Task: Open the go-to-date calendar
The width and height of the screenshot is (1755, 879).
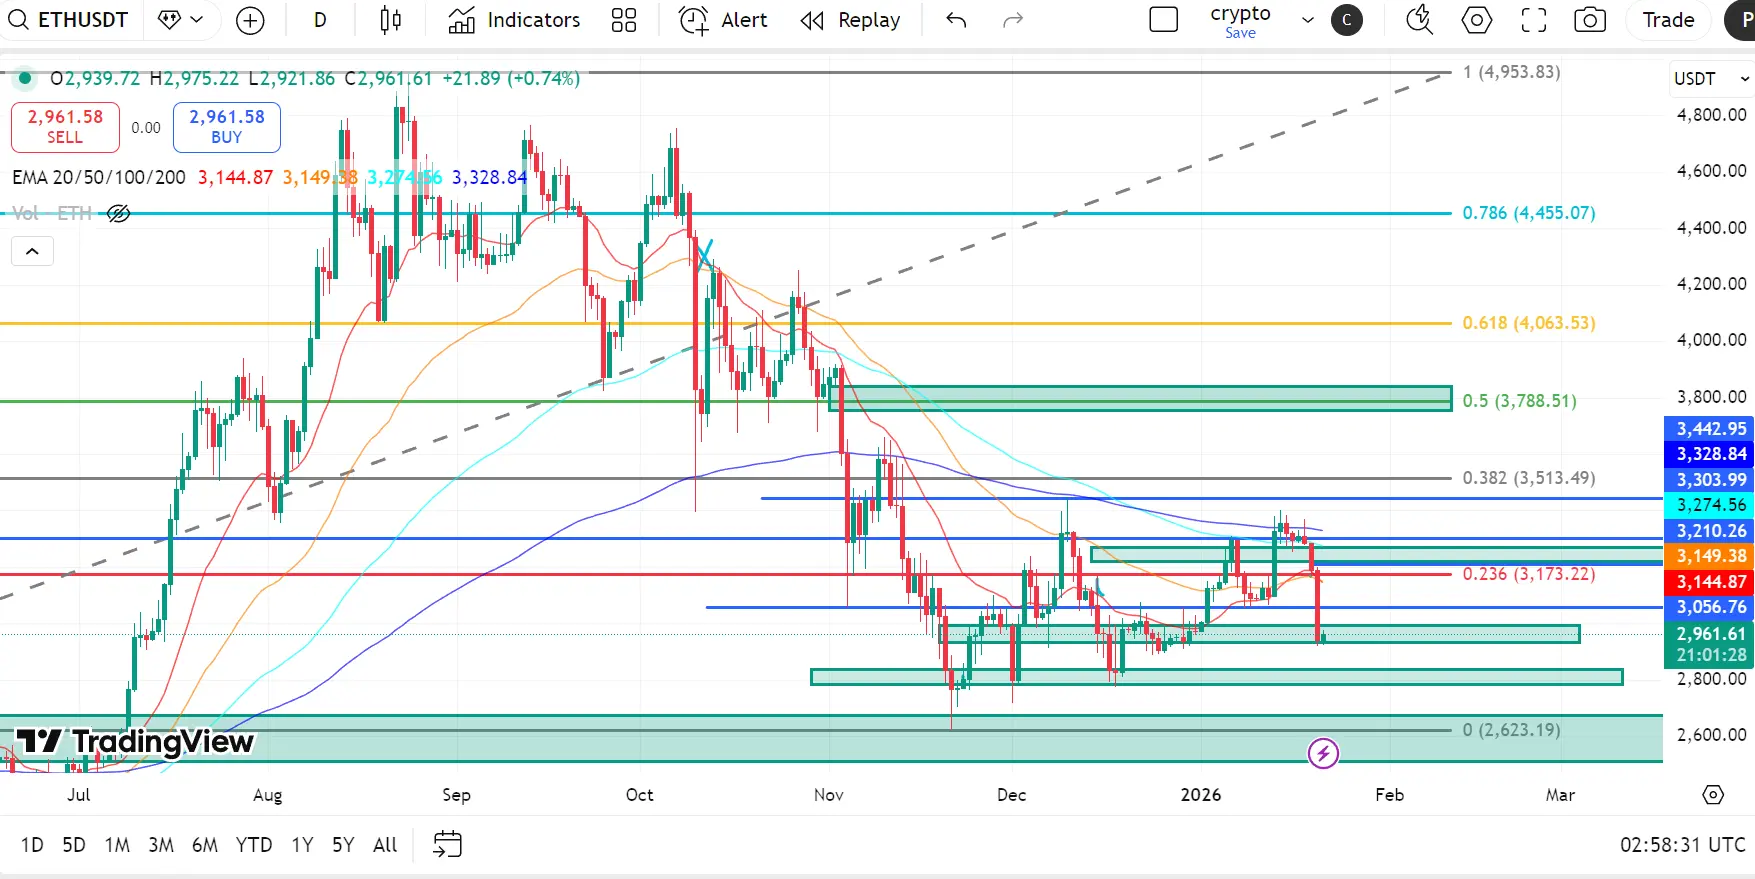Action: 447,844
